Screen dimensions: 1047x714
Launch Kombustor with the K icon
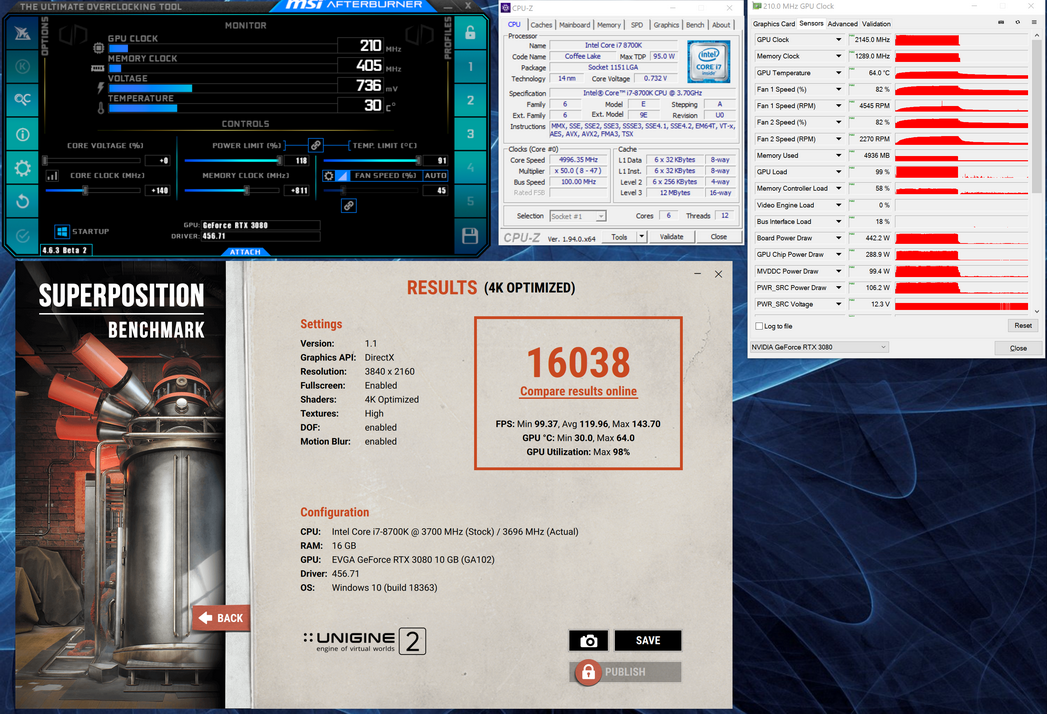pyautogui.click(x=22, y=66)
